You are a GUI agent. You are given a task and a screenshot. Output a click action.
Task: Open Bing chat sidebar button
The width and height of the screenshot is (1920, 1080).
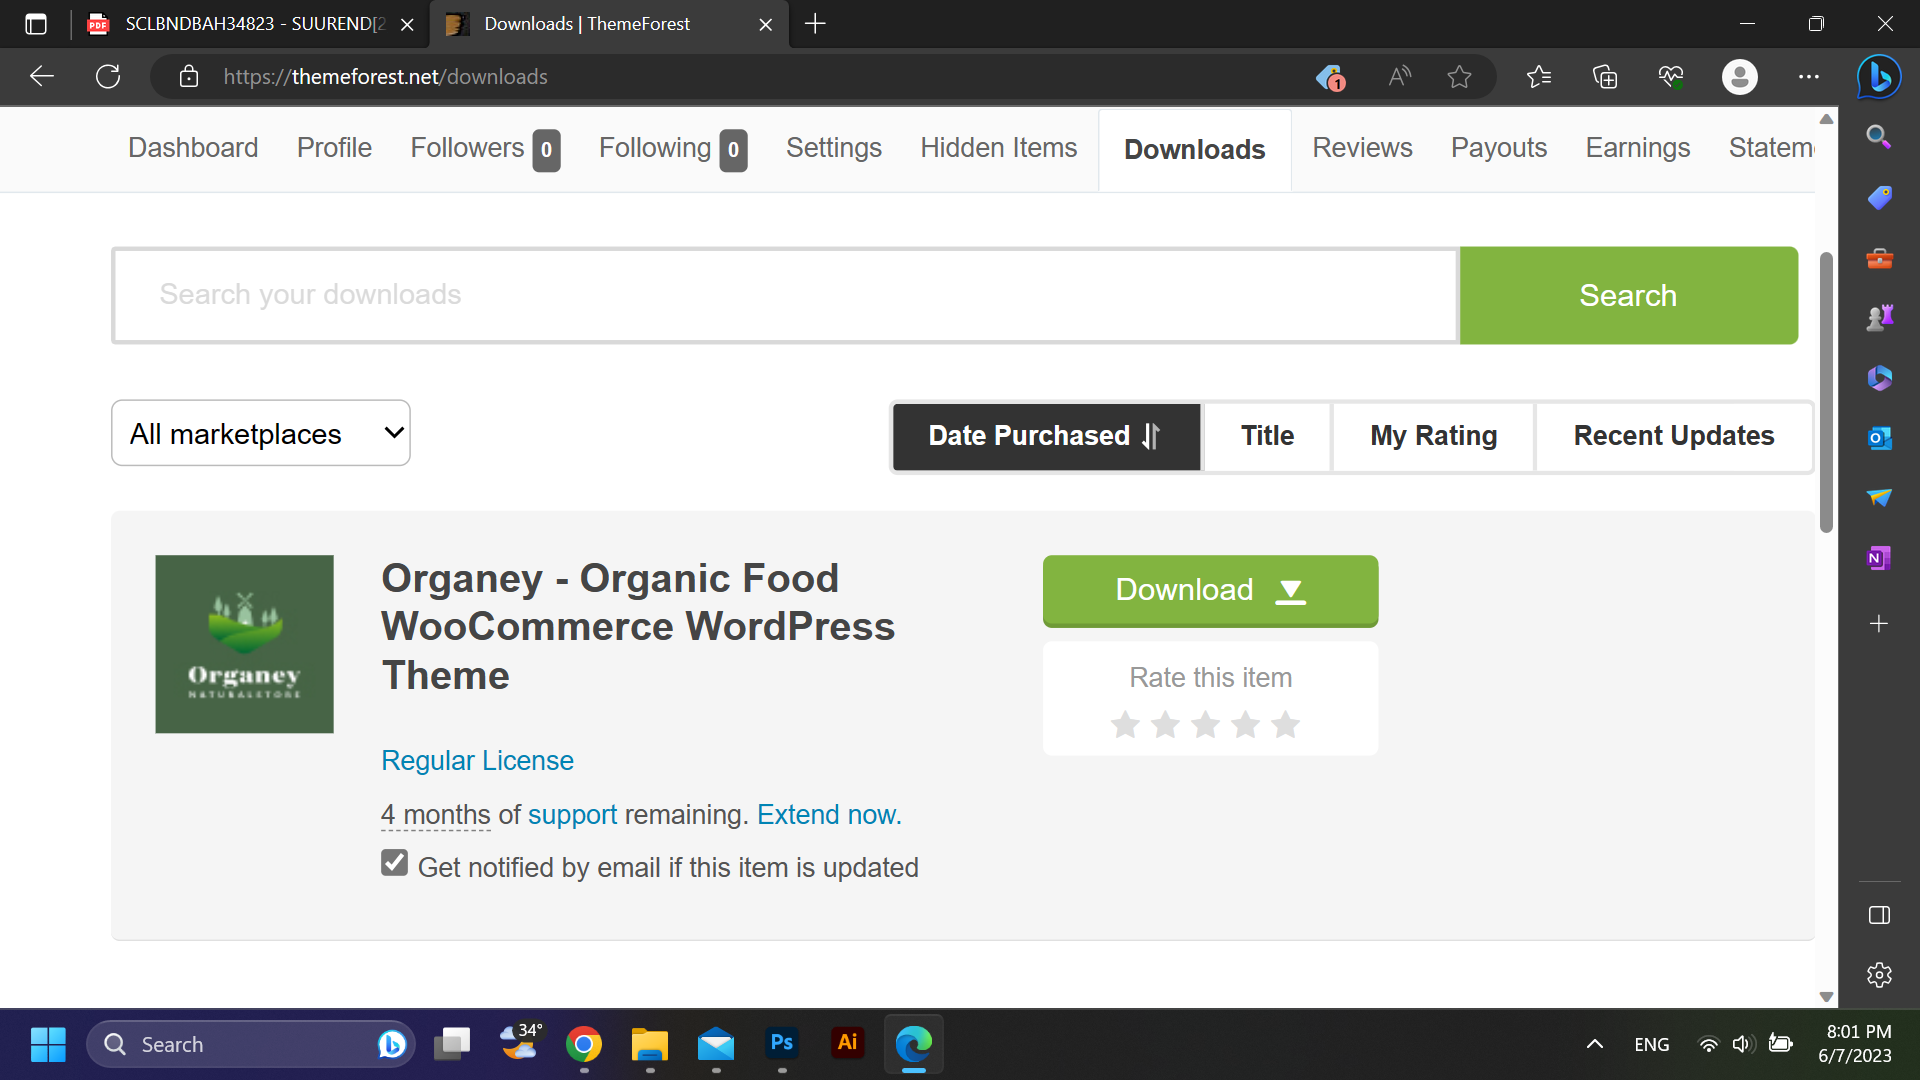click(x=1879, y=77)
